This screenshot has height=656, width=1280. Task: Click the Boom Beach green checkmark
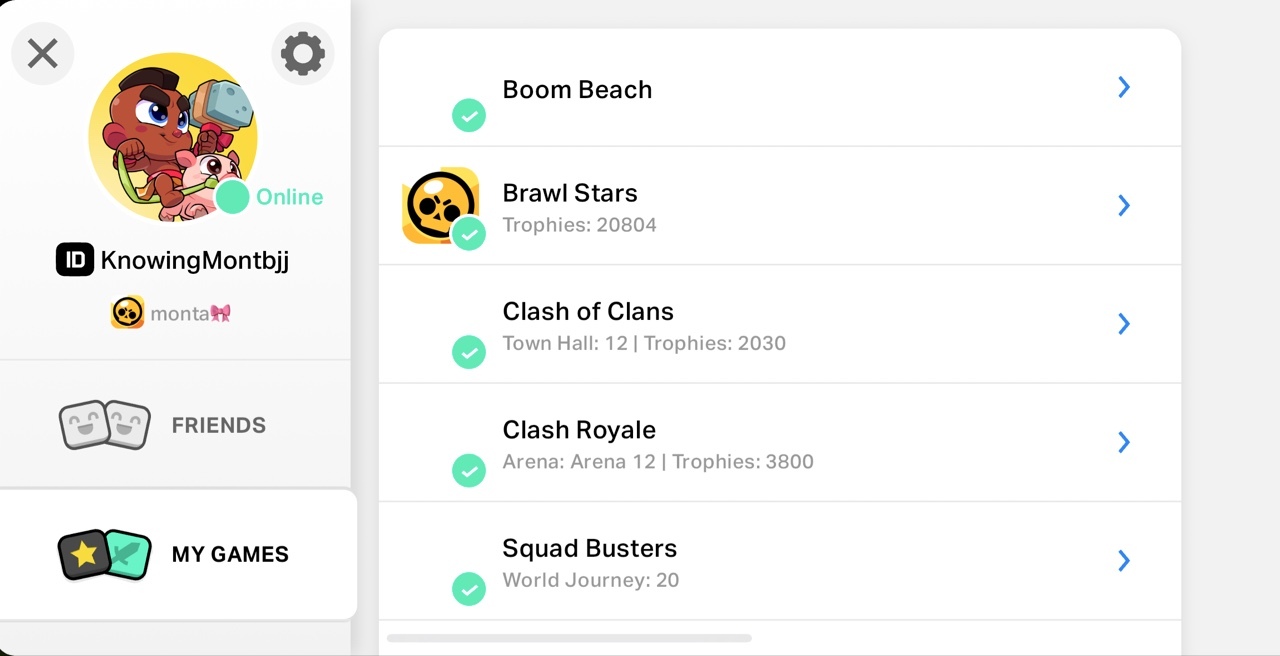(468, 115)
